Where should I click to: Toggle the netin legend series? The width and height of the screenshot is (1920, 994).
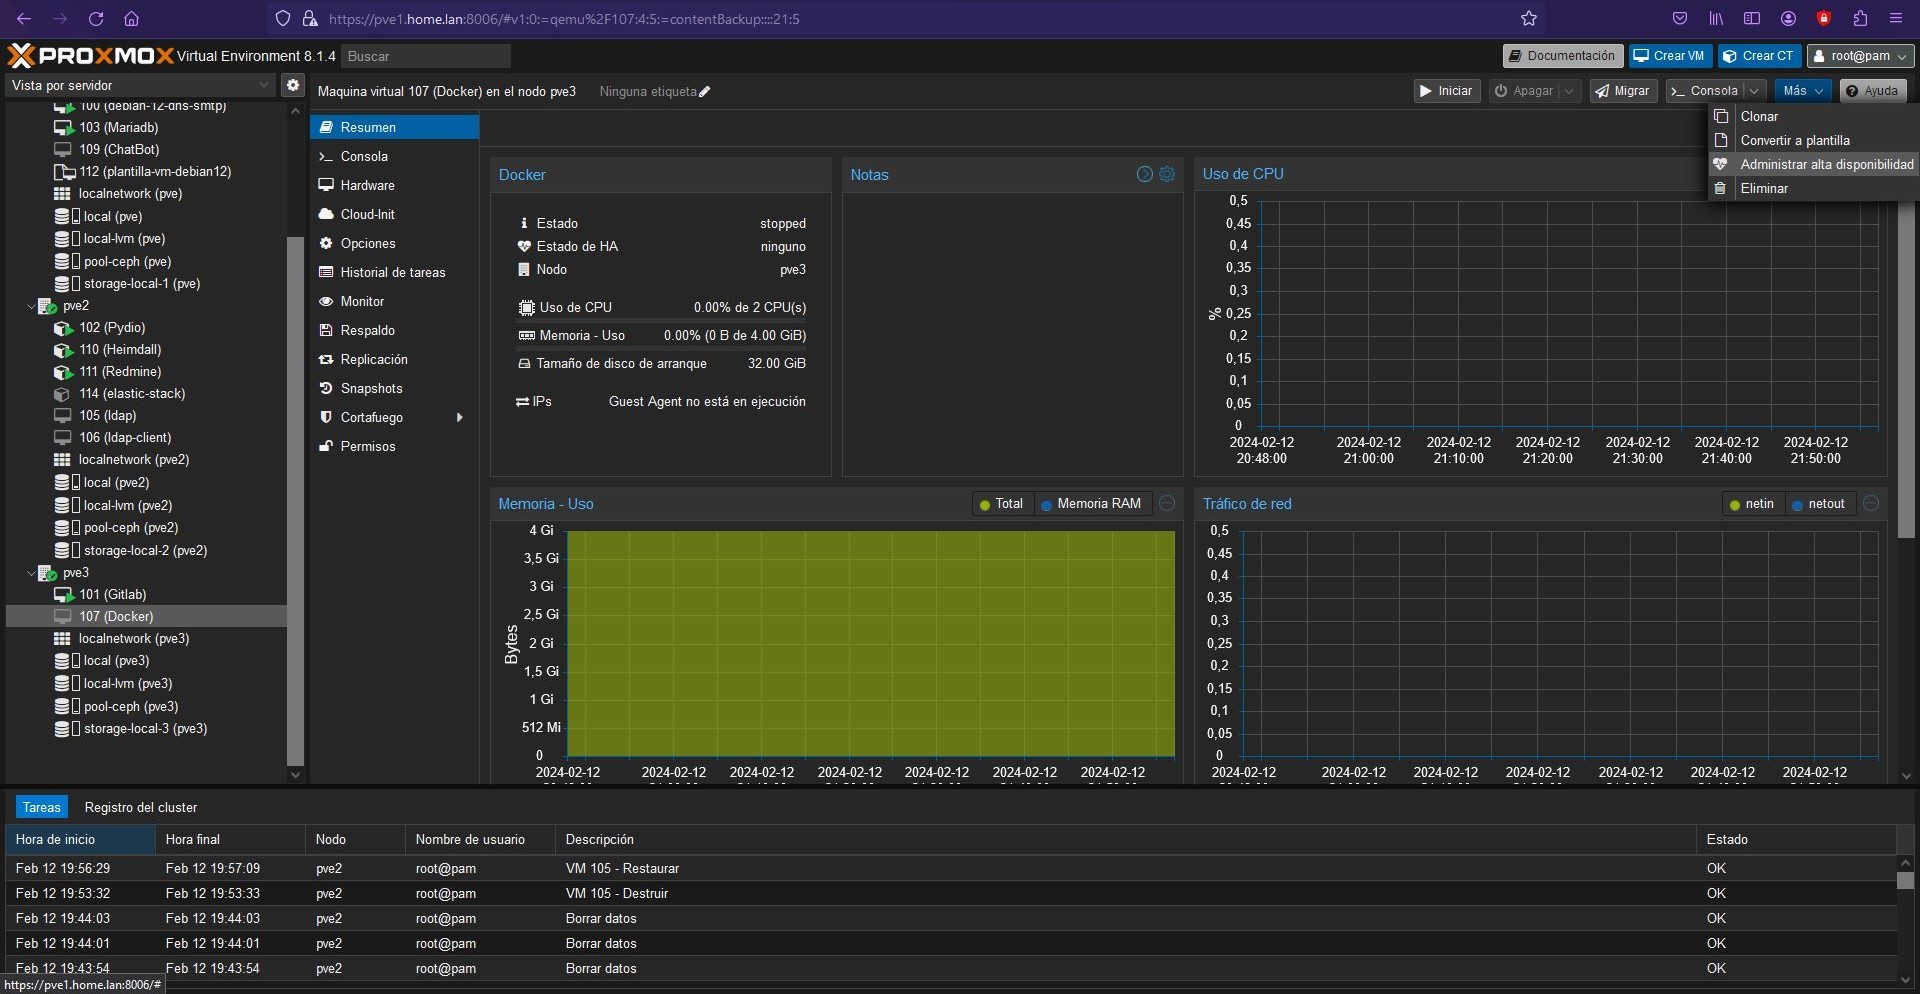(x=1752, y=504)
